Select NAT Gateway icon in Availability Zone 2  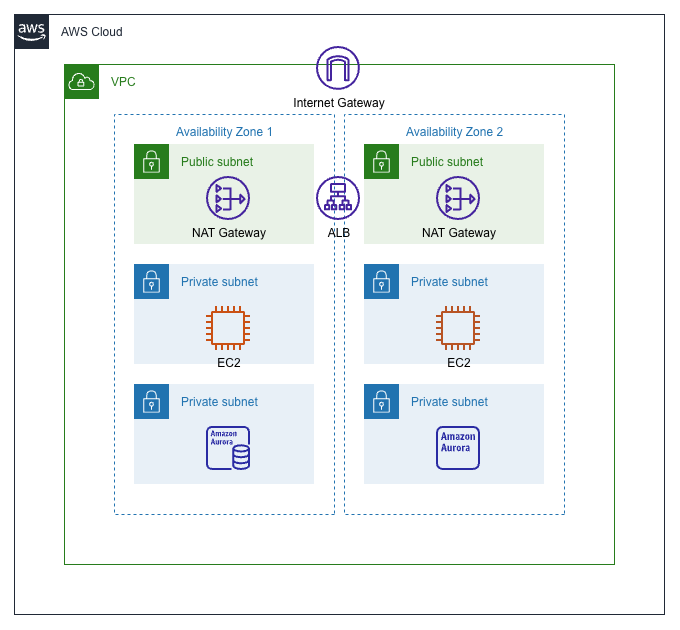point(458,198)
